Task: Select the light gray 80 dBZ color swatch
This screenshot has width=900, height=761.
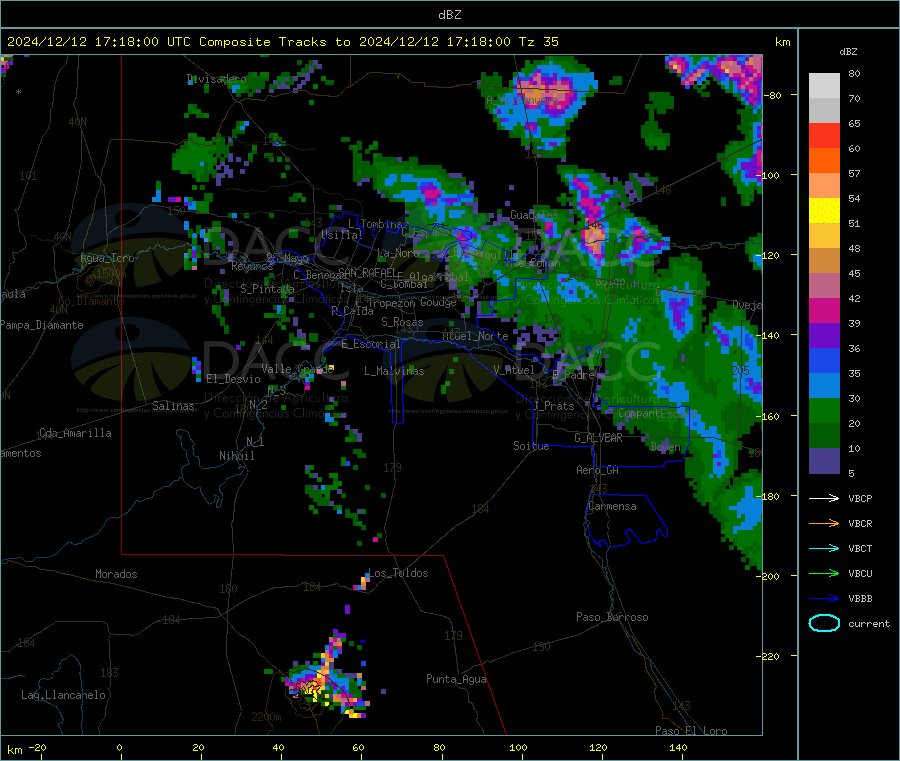Action: pyautogui.click(x=824, y=86)
